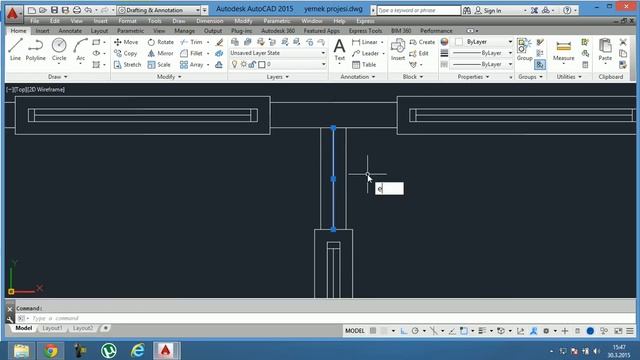Click the Undo arrow in quick access toolbar
The width and height of the screenshot is (640, 360).
click(88, 10)
